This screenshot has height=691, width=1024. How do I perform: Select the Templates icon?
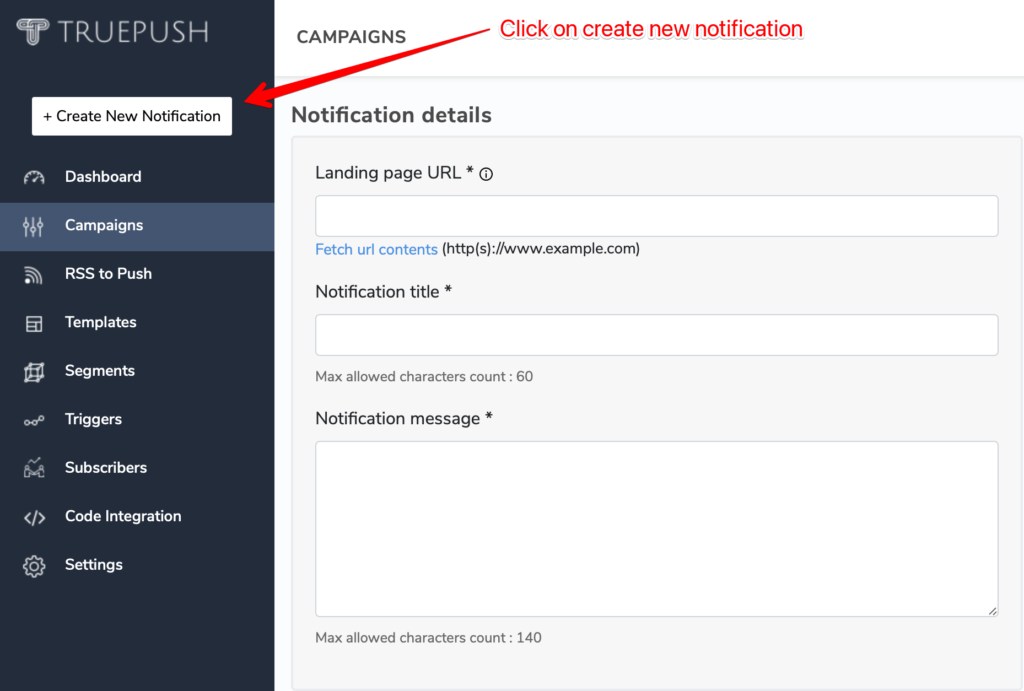pos(33,322)
